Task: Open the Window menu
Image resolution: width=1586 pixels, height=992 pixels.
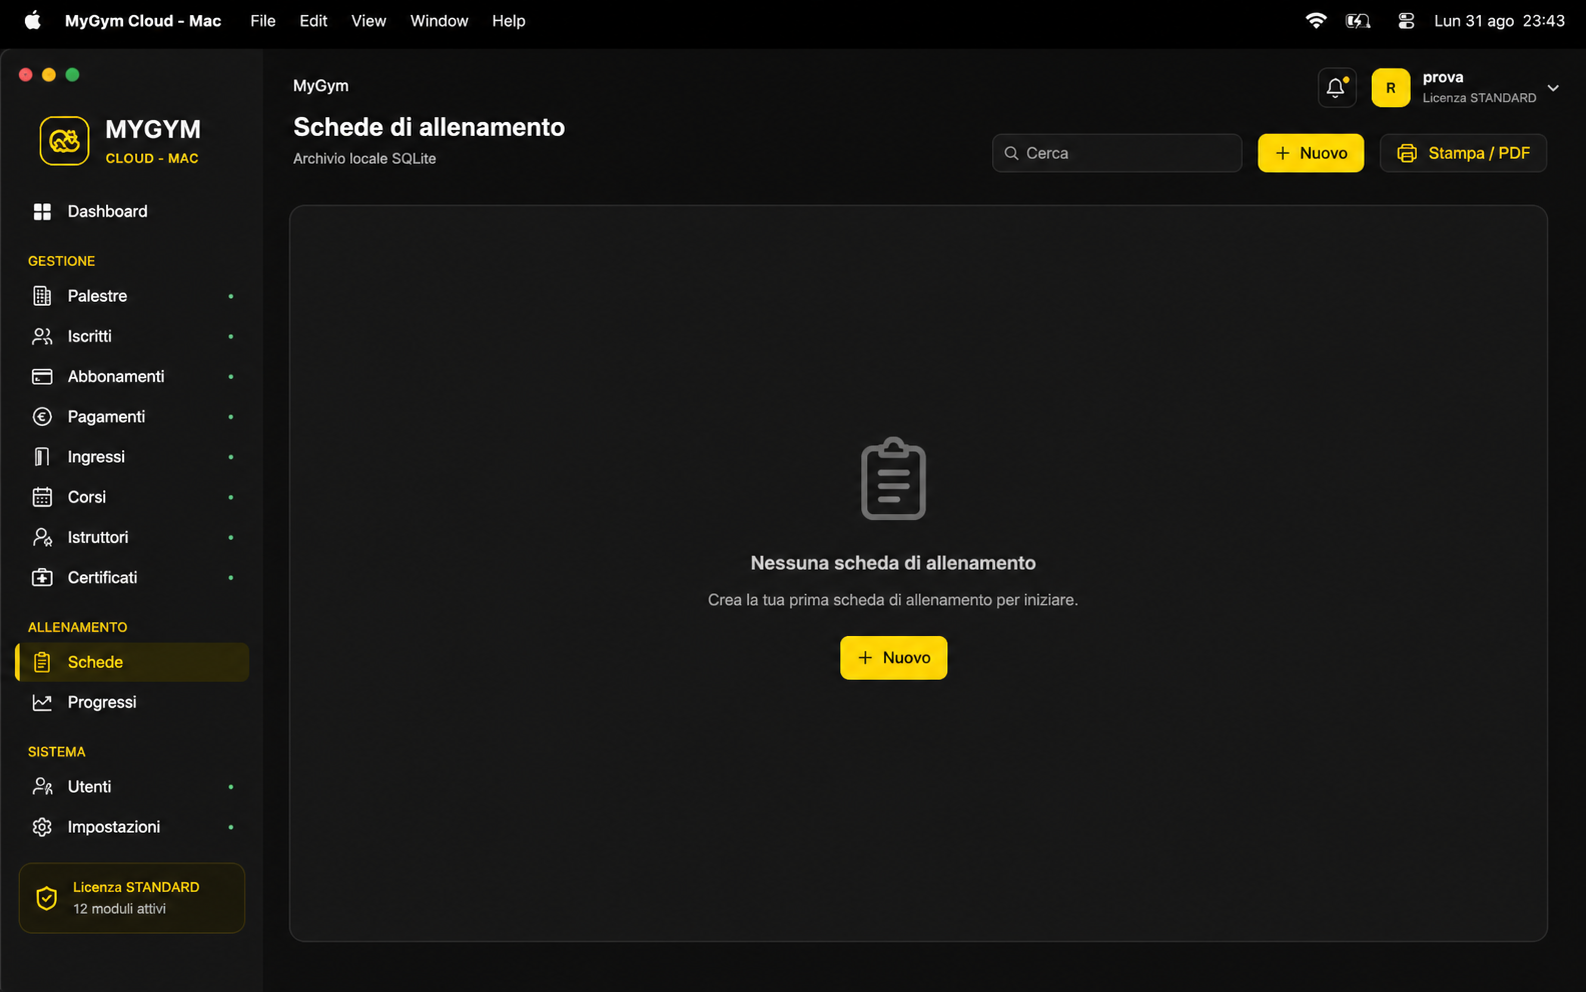Action: [x=439, y=21]
